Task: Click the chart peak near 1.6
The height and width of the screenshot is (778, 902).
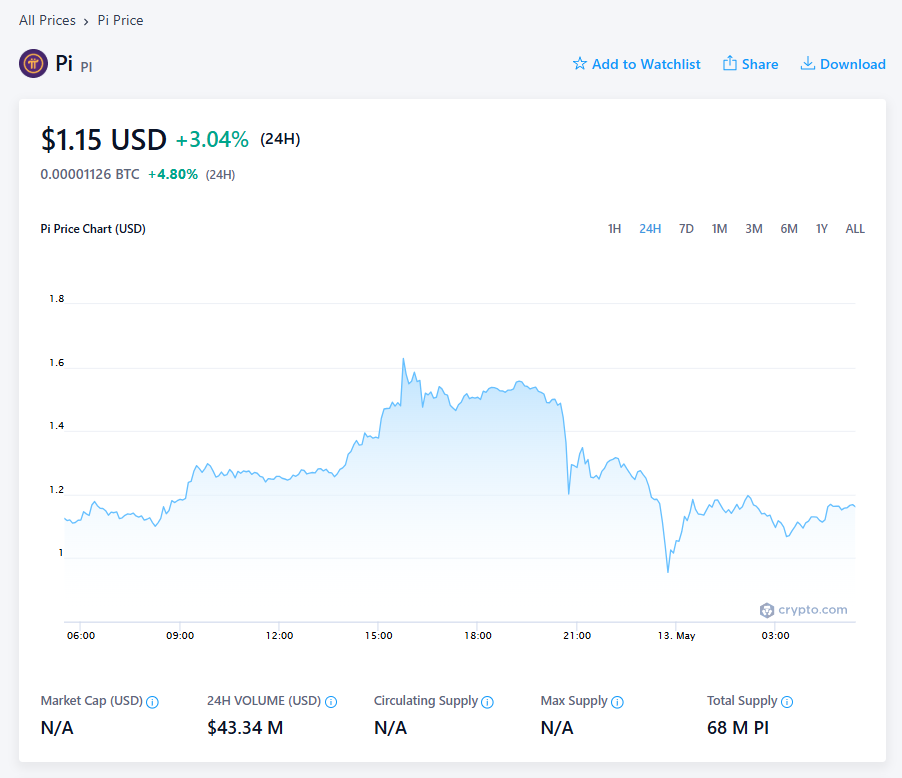Action: [403, 359]
